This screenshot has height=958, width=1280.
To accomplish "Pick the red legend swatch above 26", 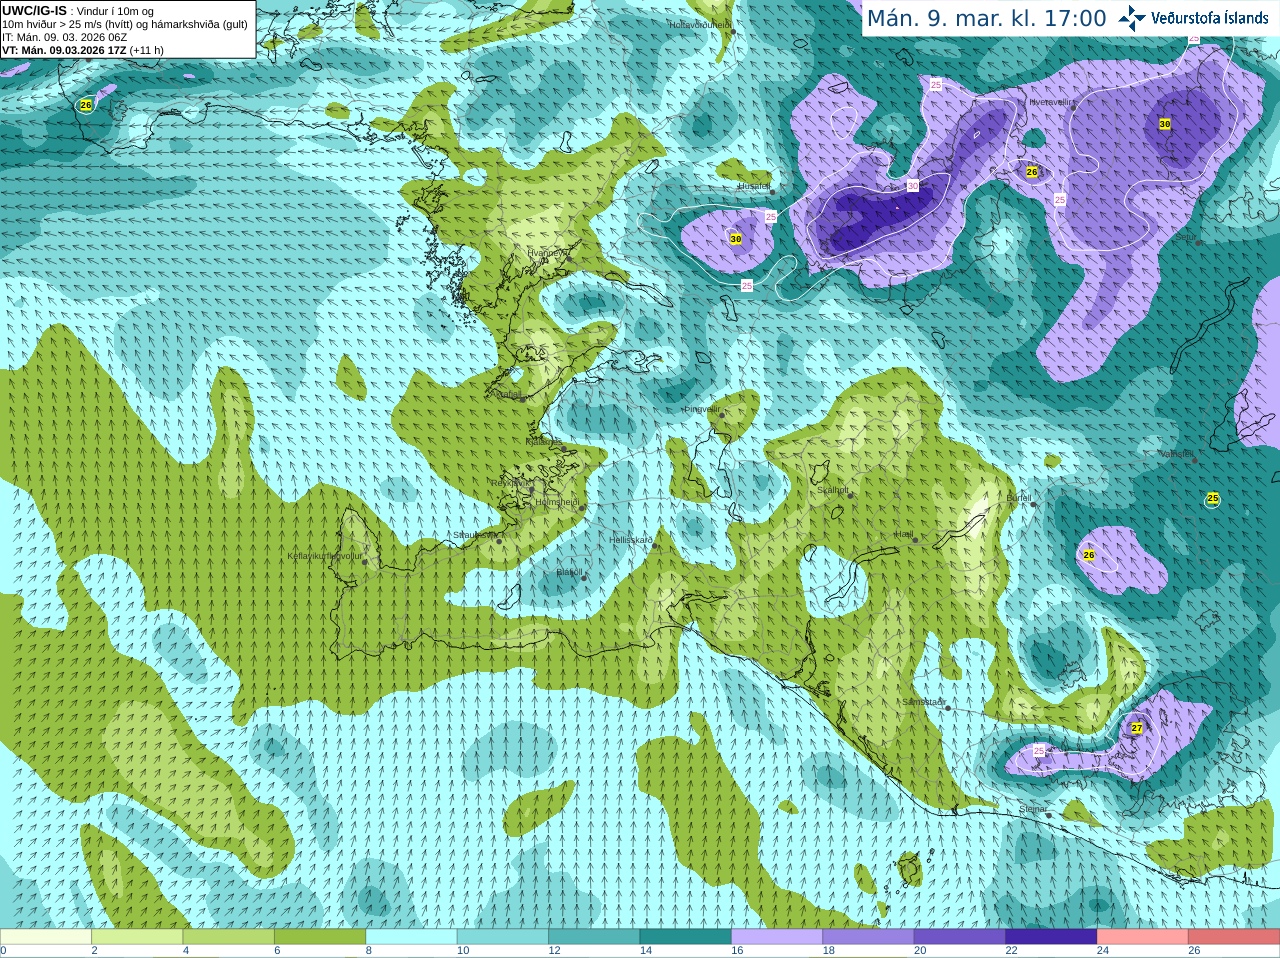I will 1234,937.
